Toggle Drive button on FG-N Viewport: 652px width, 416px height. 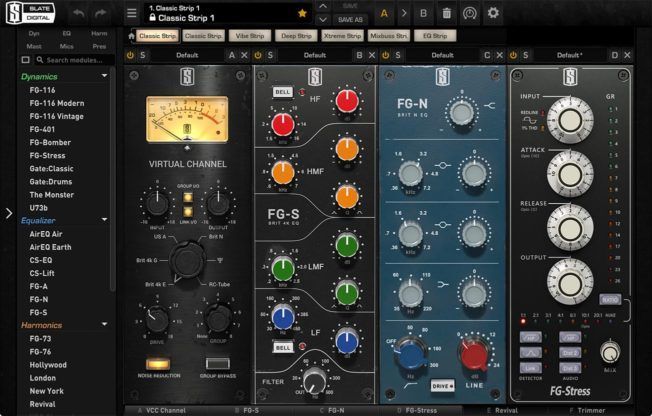pyautogui.click(x=442, y=386)
